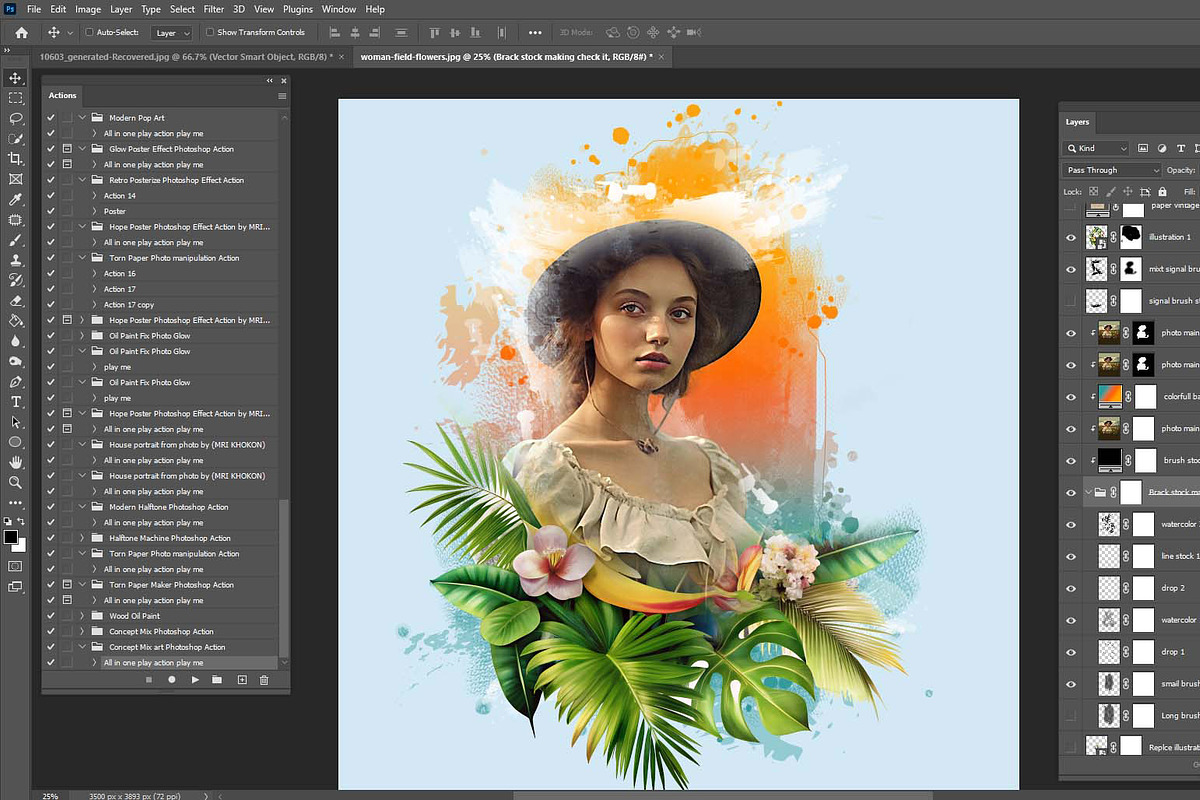The height and width of the screenshot is (800, 1200).
Task: Open the Window menu
Action: [339, 9]
